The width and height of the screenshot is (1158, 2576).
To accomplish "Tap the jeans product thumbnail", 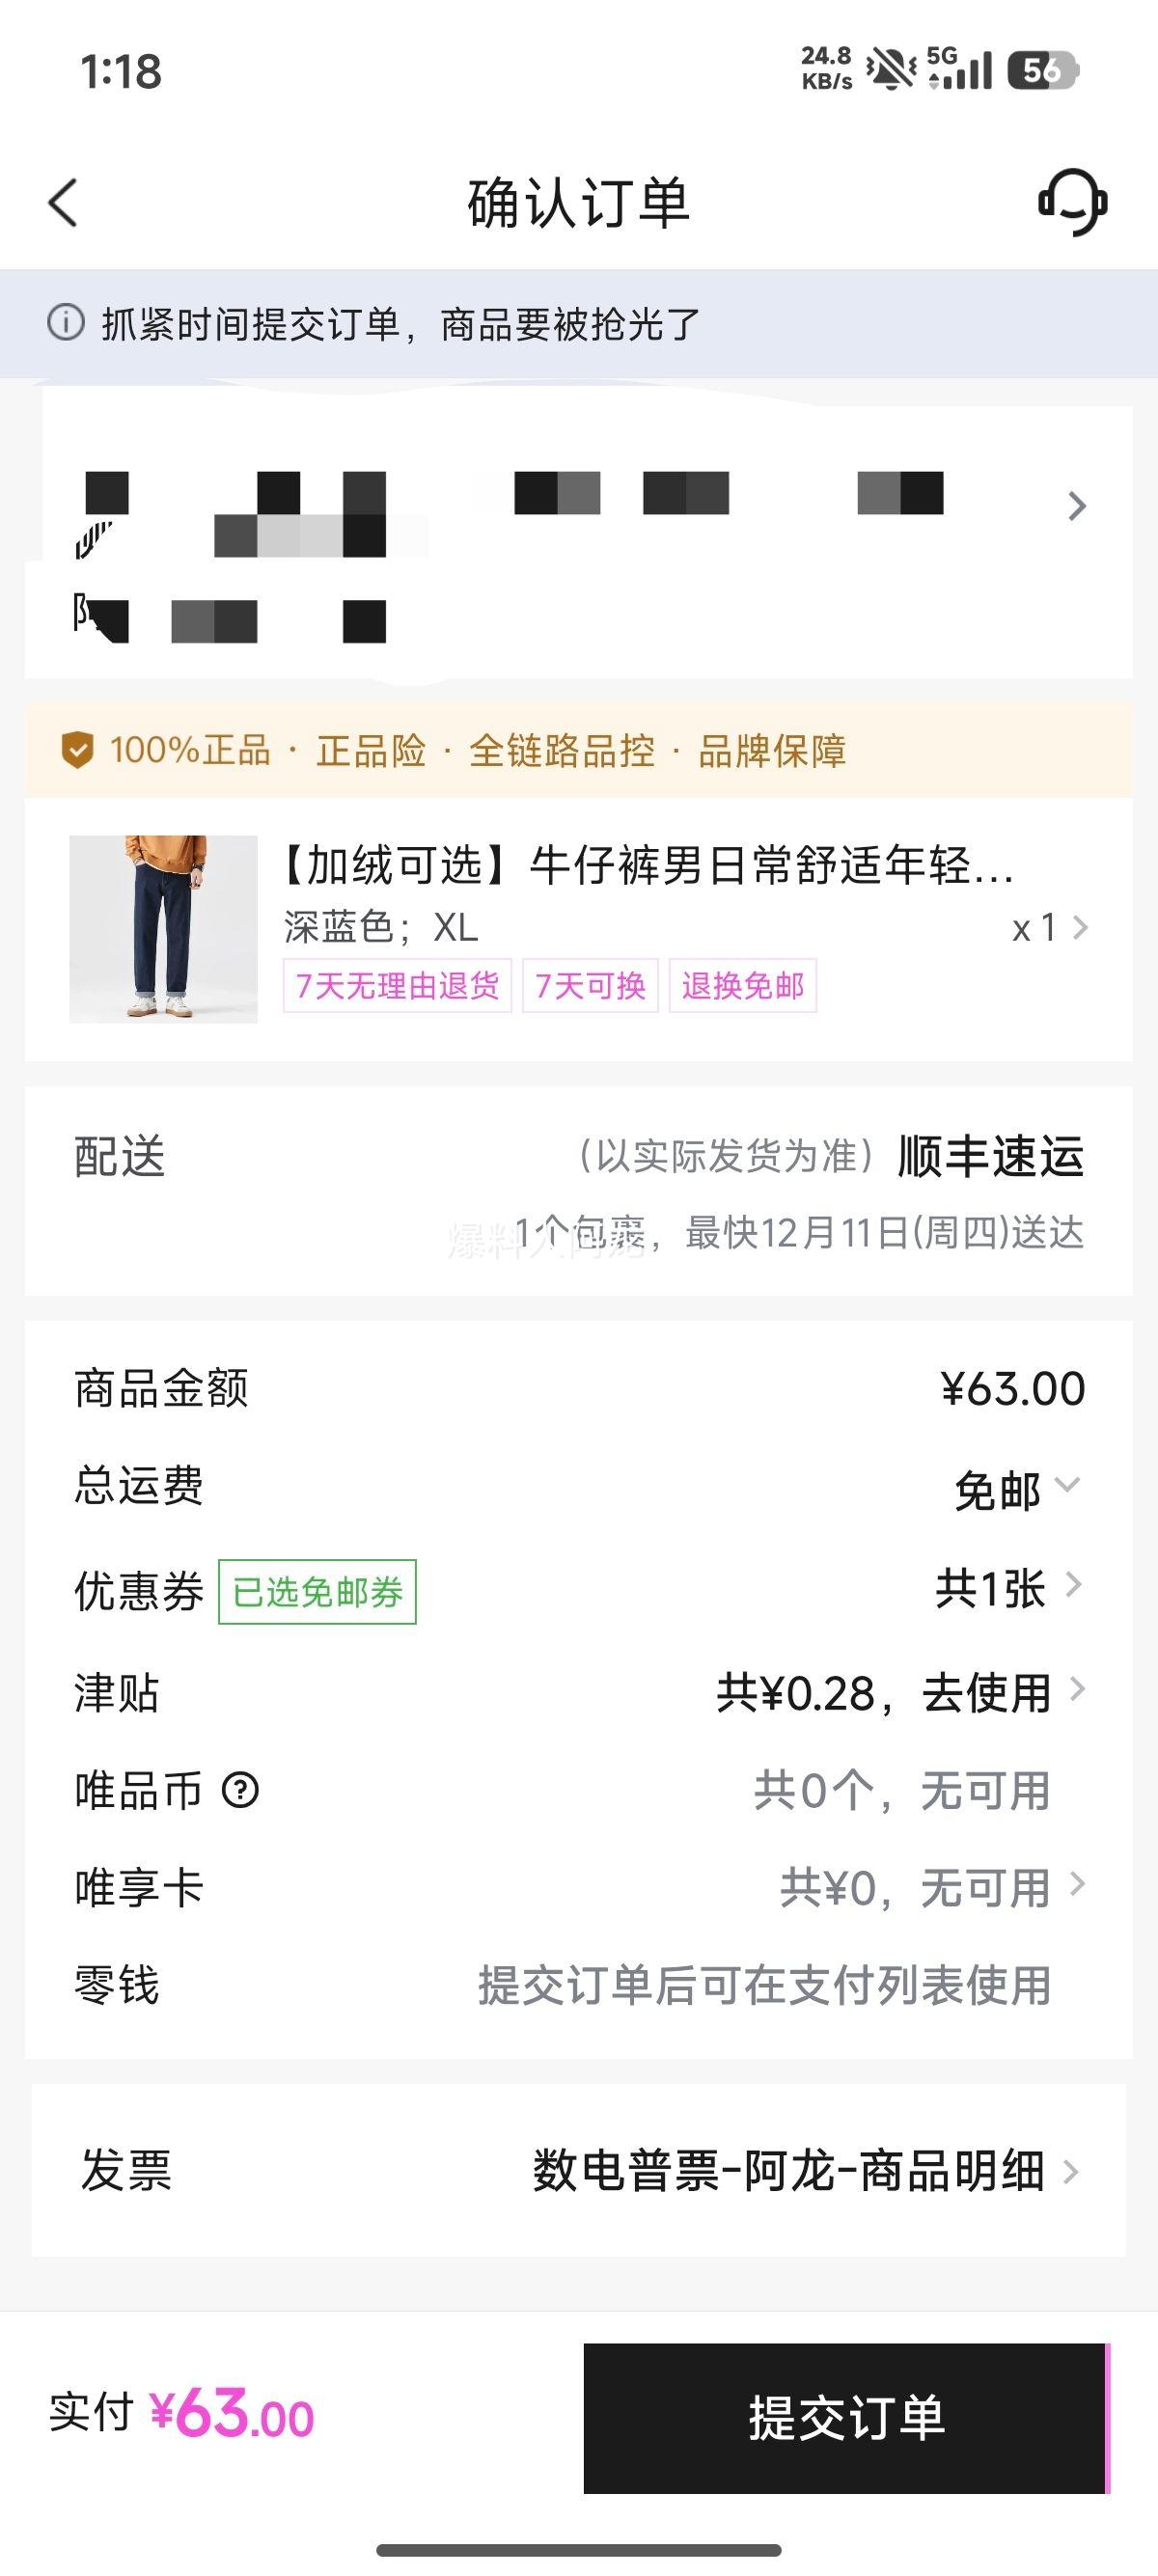I will (x=163, y=929).
